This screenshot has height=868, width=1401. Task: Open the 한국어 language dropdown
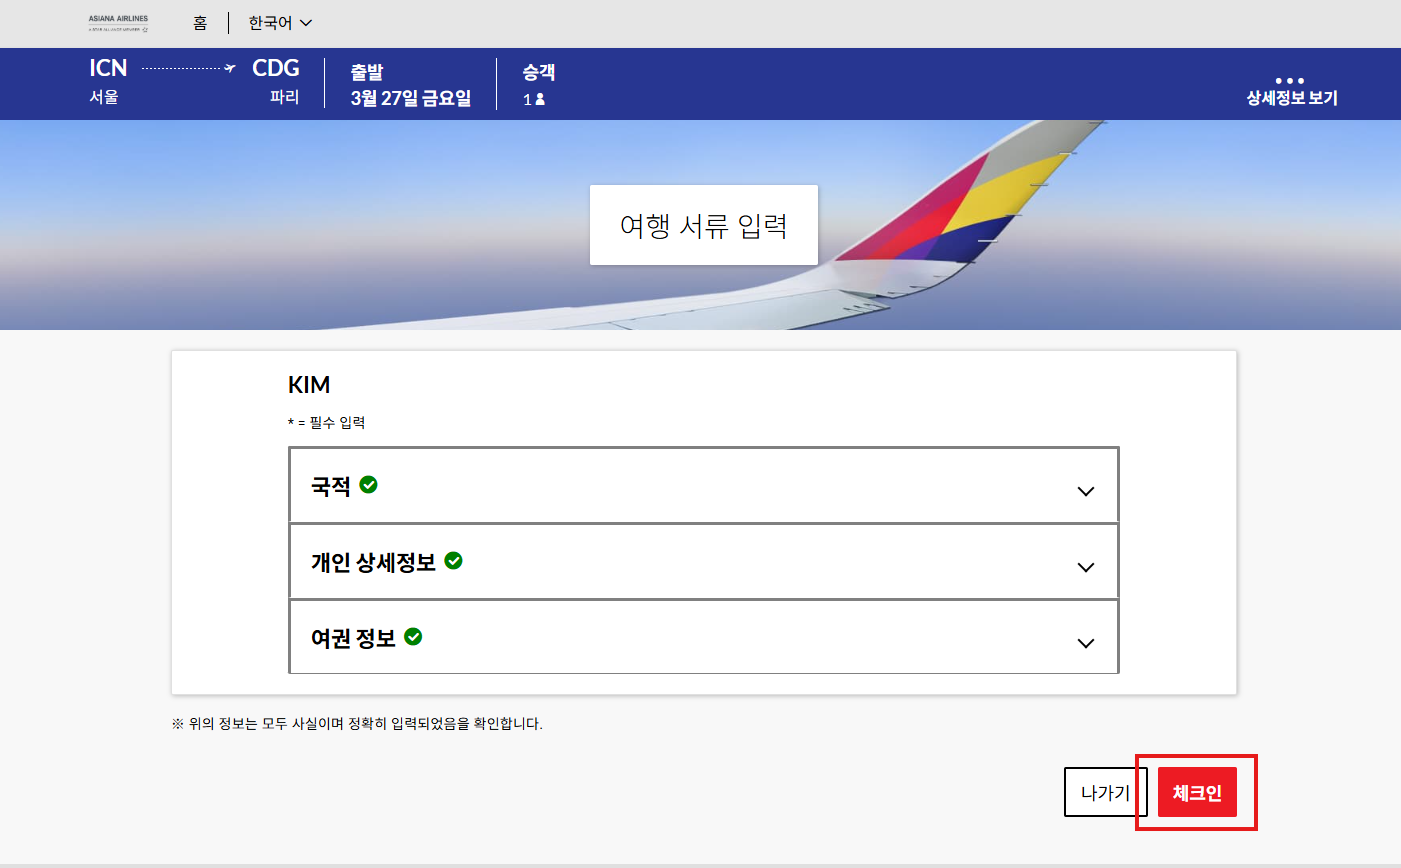[x=280, y=23]
